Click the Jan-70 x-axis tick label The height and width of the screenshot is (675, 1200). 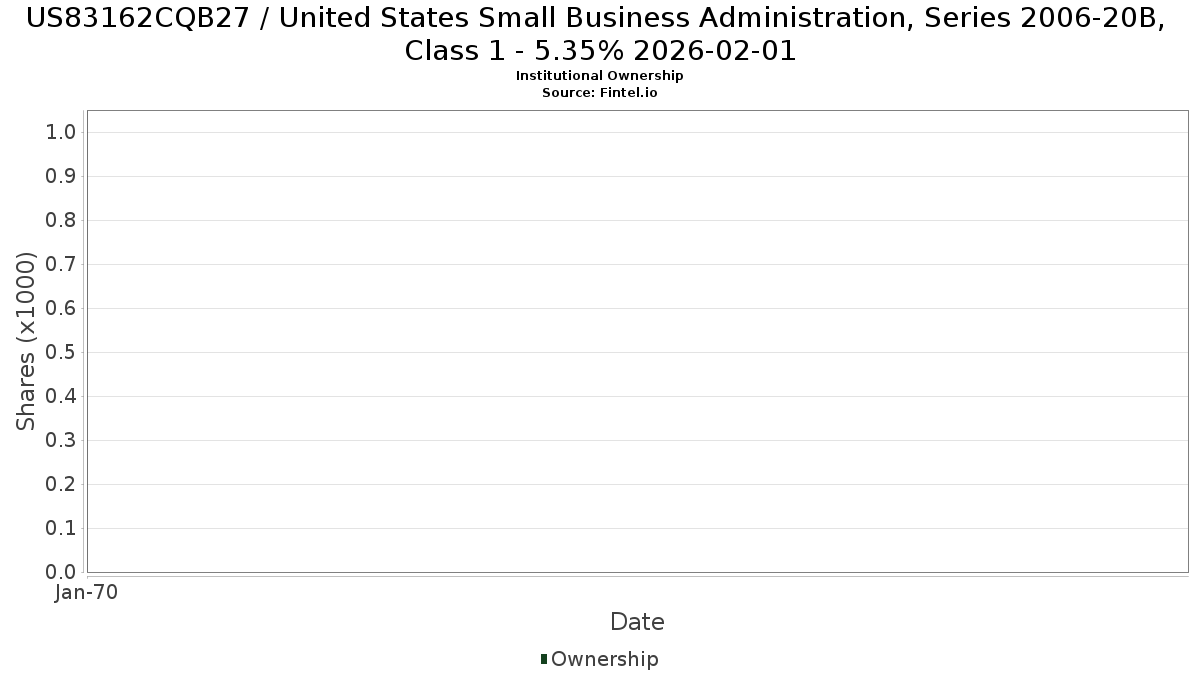[x=87, y=592]
